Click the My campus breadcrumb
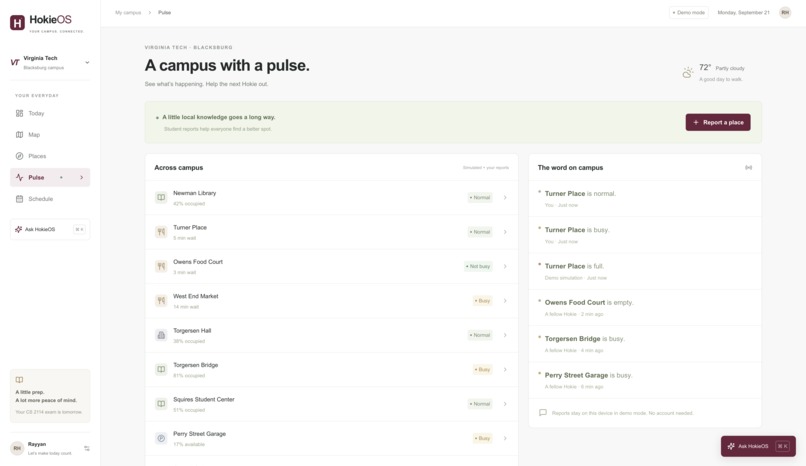 coord(128,12)
